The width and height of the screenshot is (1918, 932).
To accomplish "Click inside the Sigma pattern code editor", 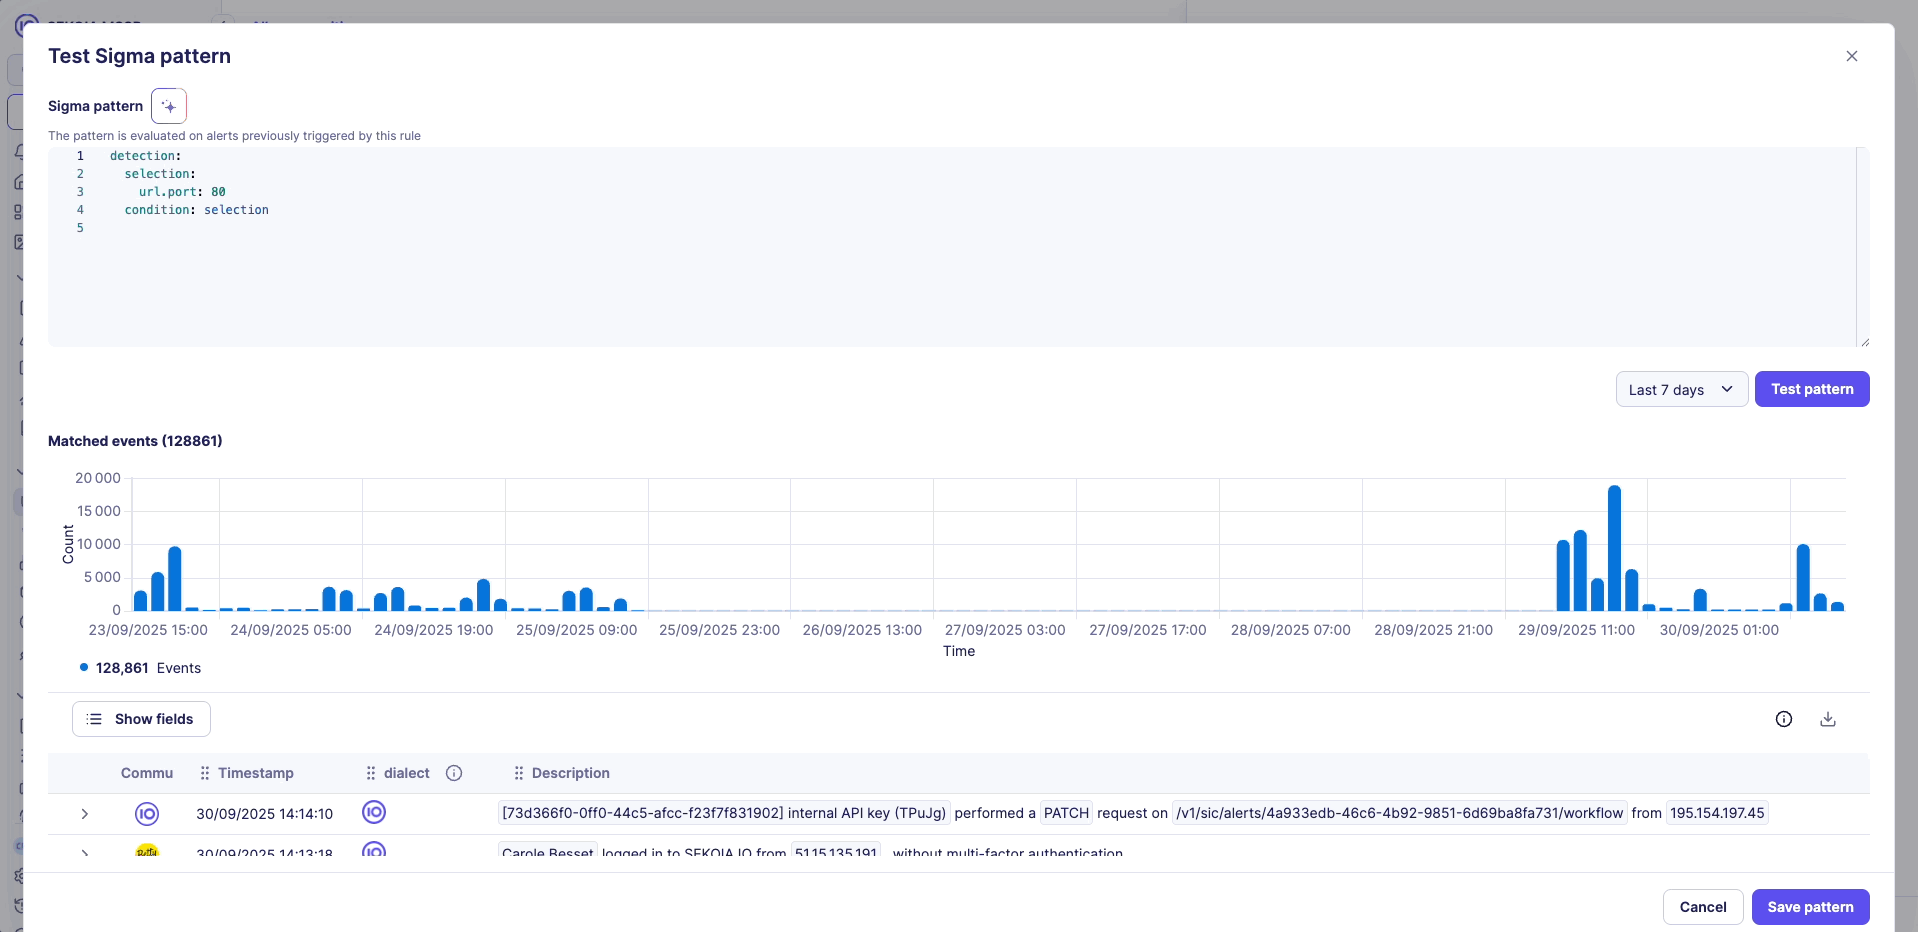I will coord(900,270).
